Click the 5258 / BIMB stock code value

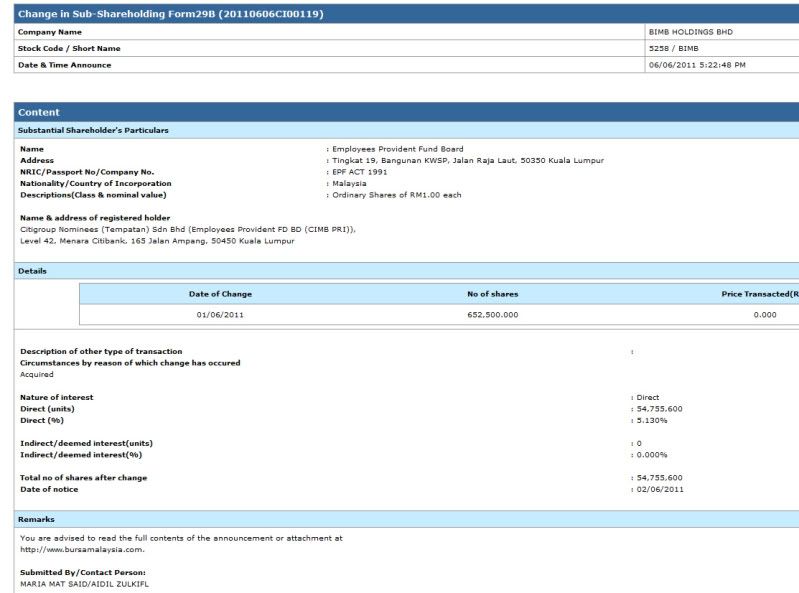pyautogui.click(x=674, y=48)
